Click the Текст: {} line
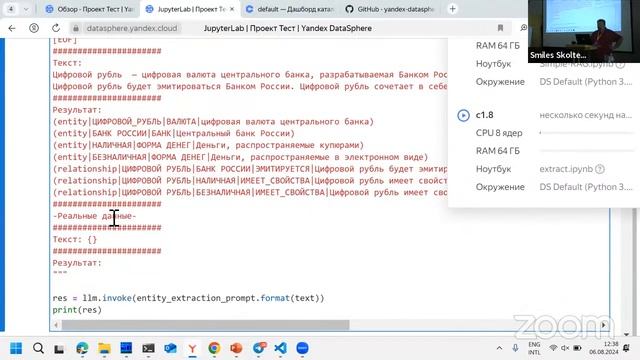Screen dimensions: 640x360 pos(75,240)
